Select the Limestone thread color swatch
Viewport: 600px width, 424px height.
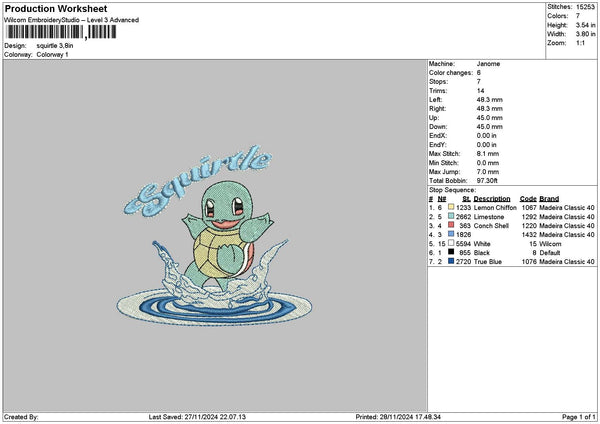452,215
